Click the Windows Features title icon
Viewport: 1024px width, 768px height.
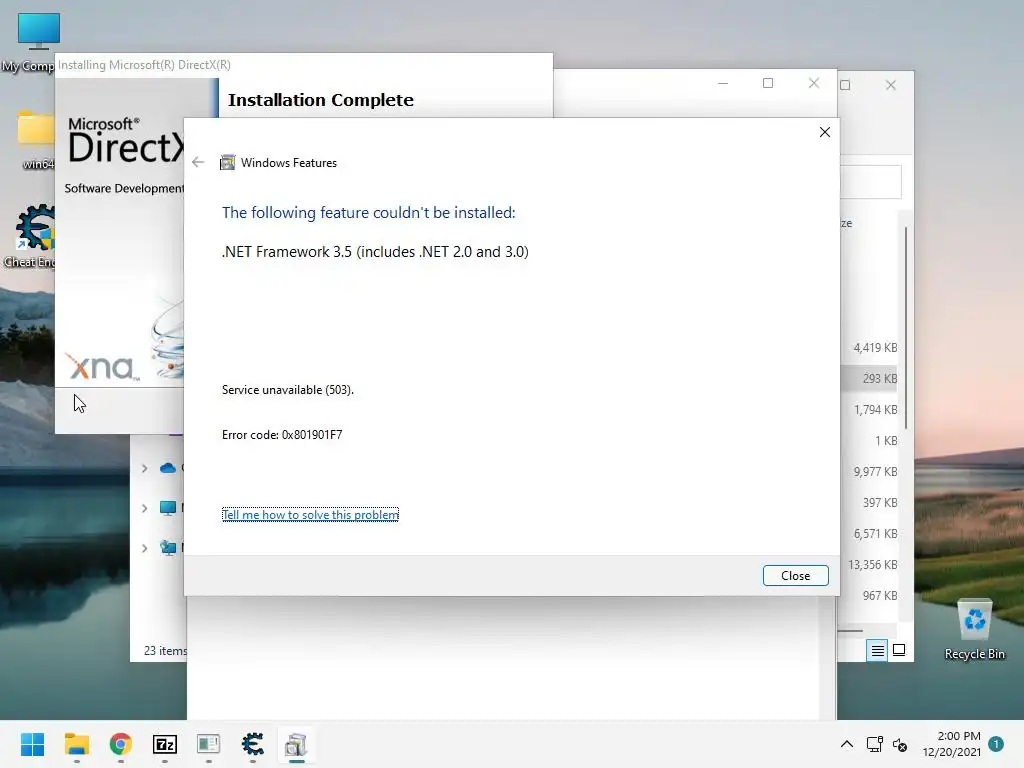click(227, 163)
